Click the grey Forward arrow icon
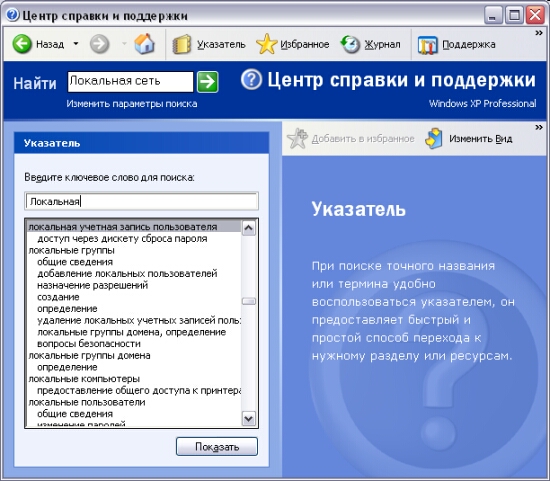Screen dimensions: 550x481 (x=99, y=44)
